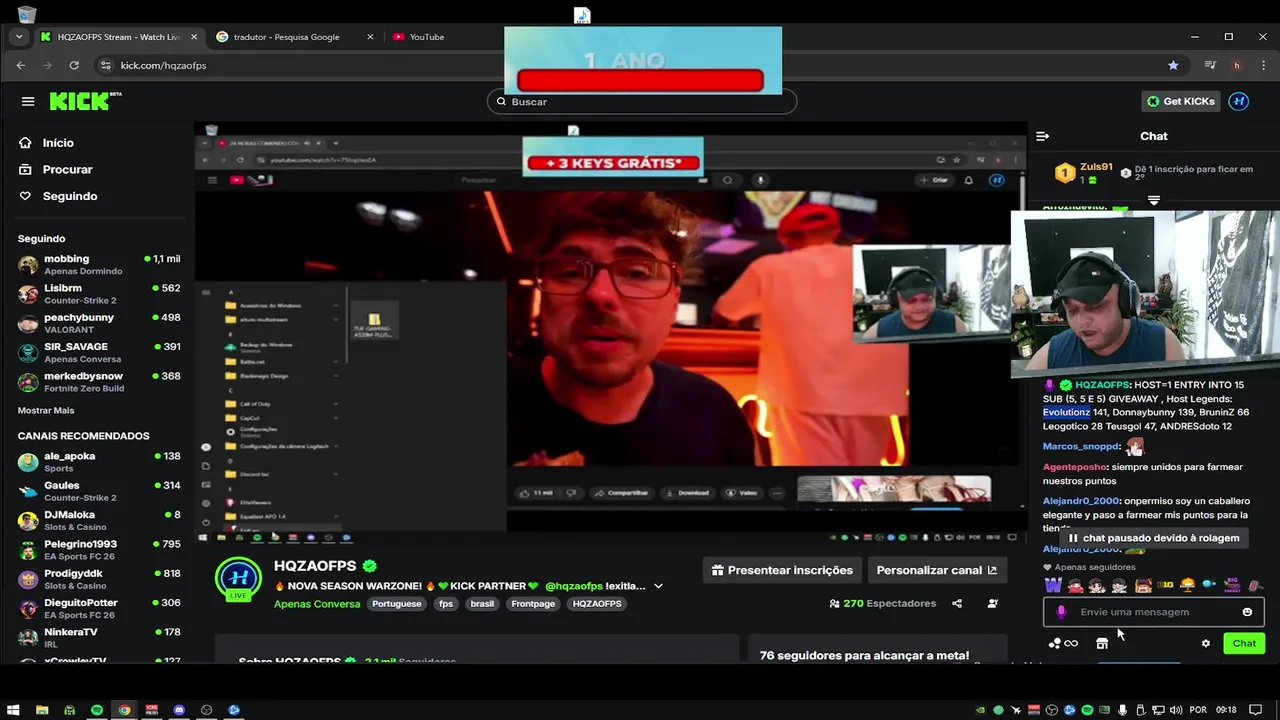Bookmark this page with the star icon
Screen dimensions: 1280x720
[x=1173, y=65]
